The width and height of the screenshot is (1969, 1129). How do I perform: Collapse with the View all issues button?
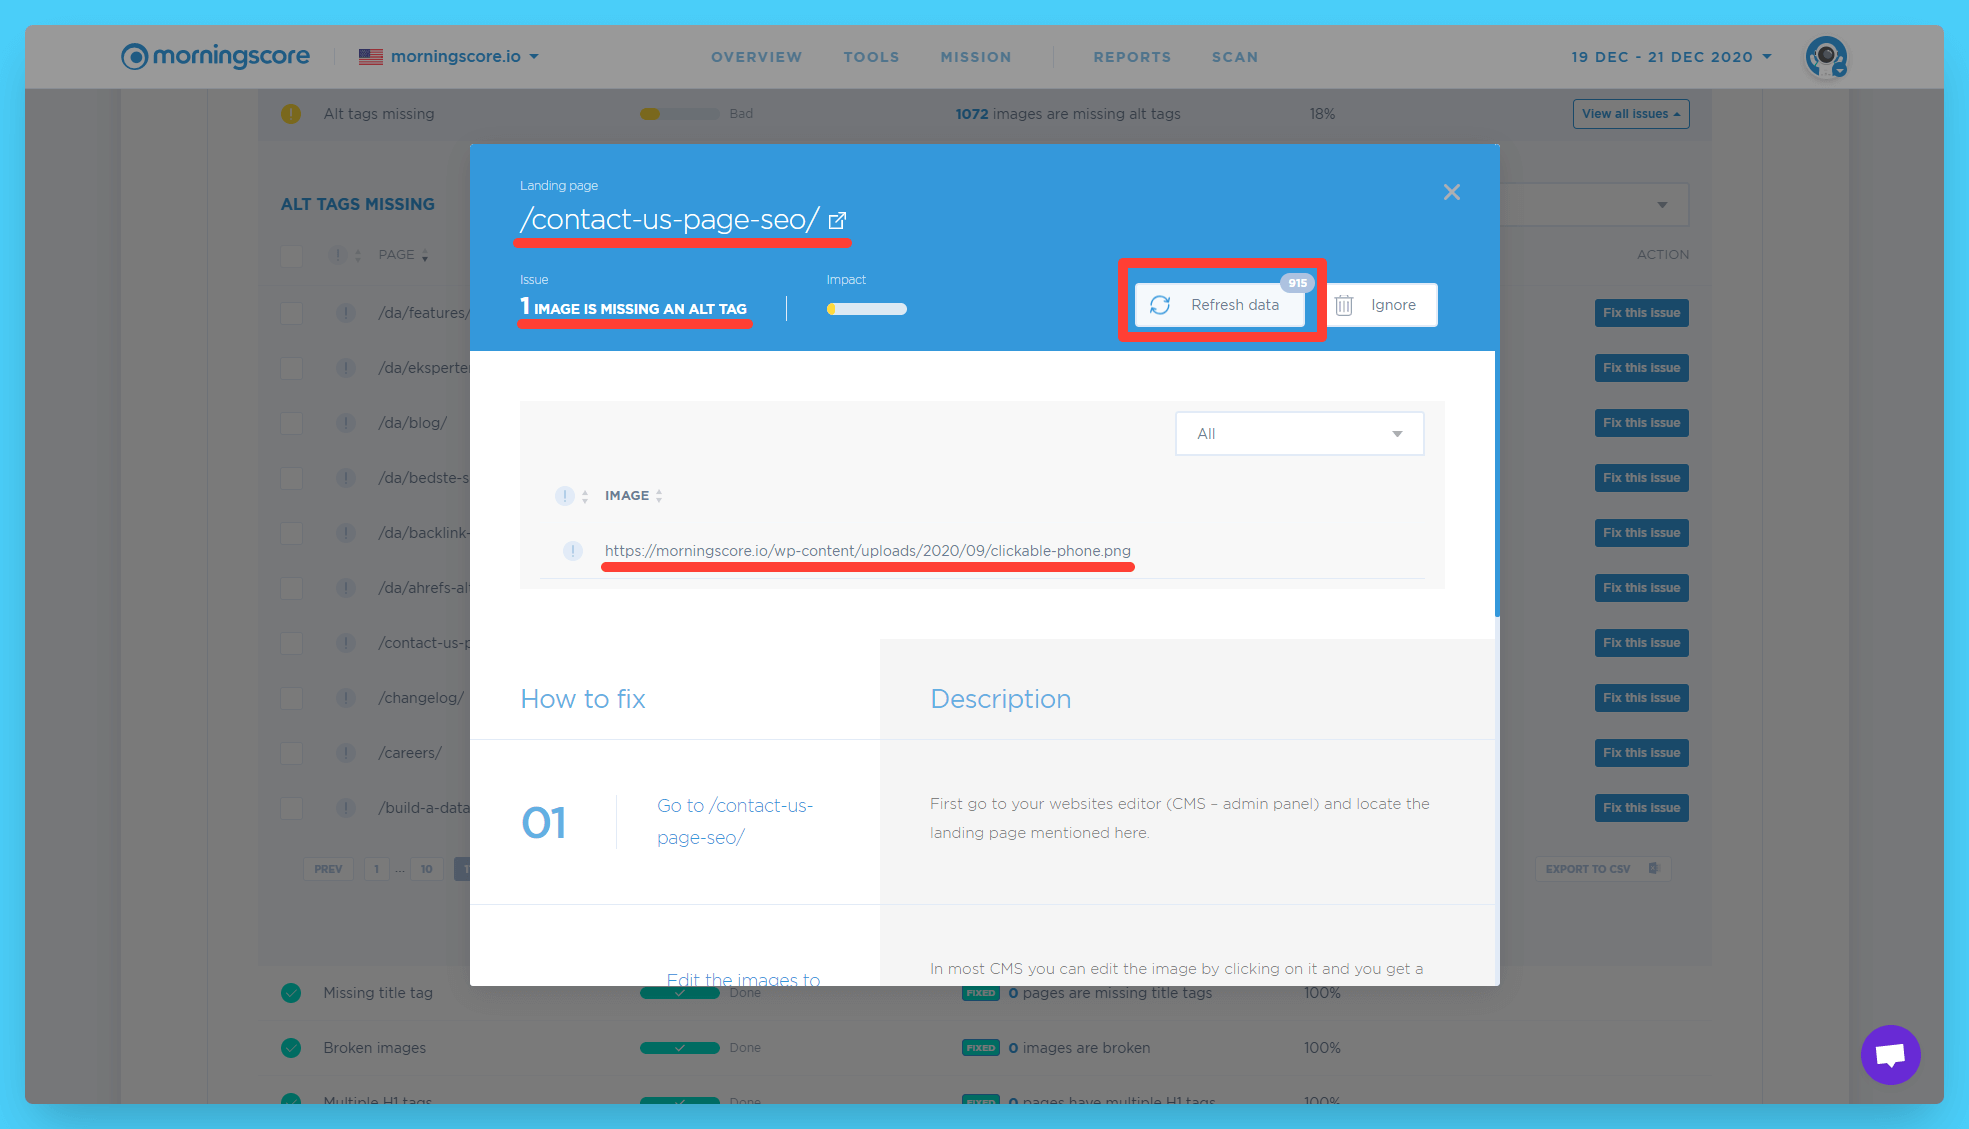[1631, 114]
